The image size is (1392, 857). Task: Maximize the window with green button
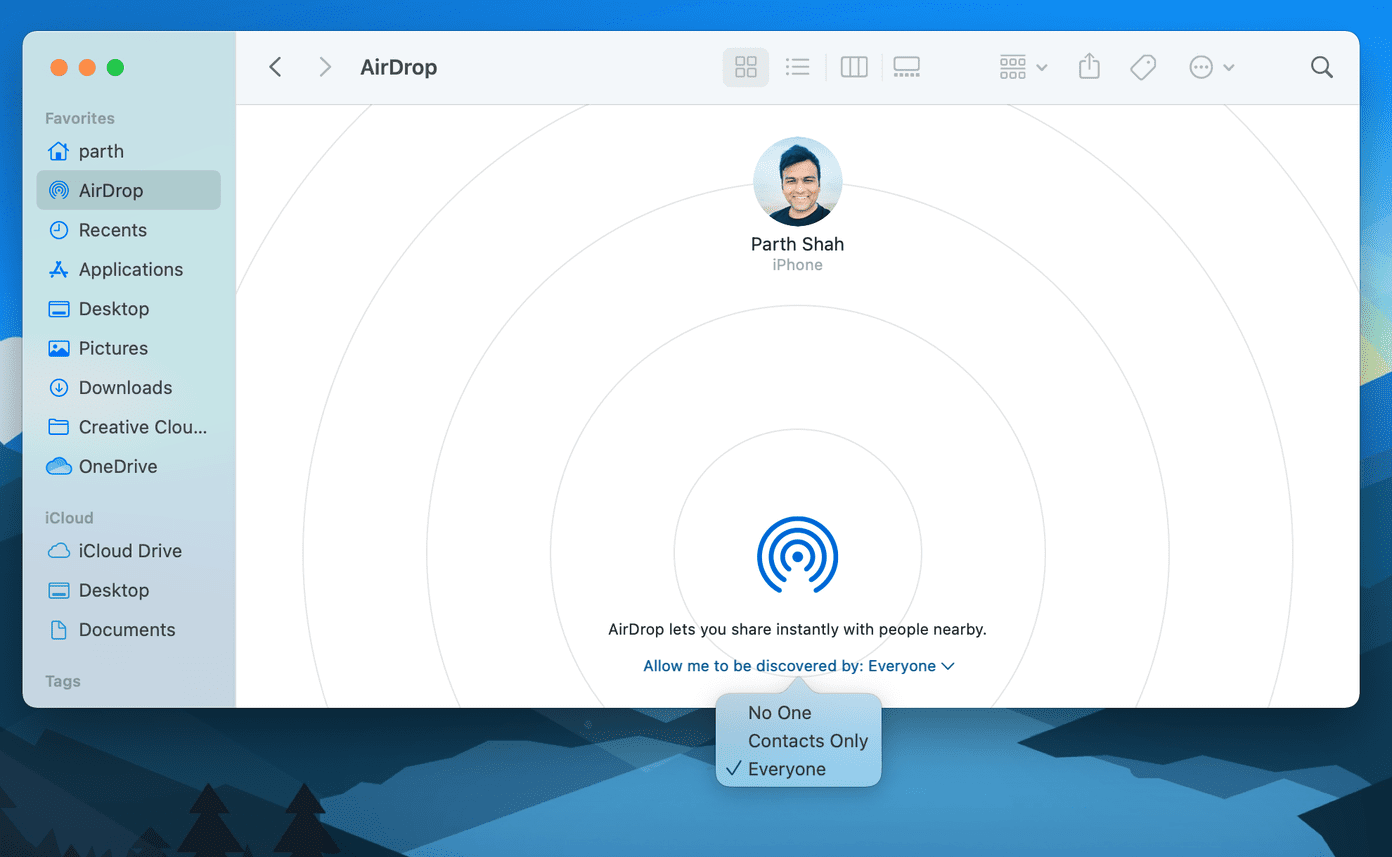coord(115,67)
